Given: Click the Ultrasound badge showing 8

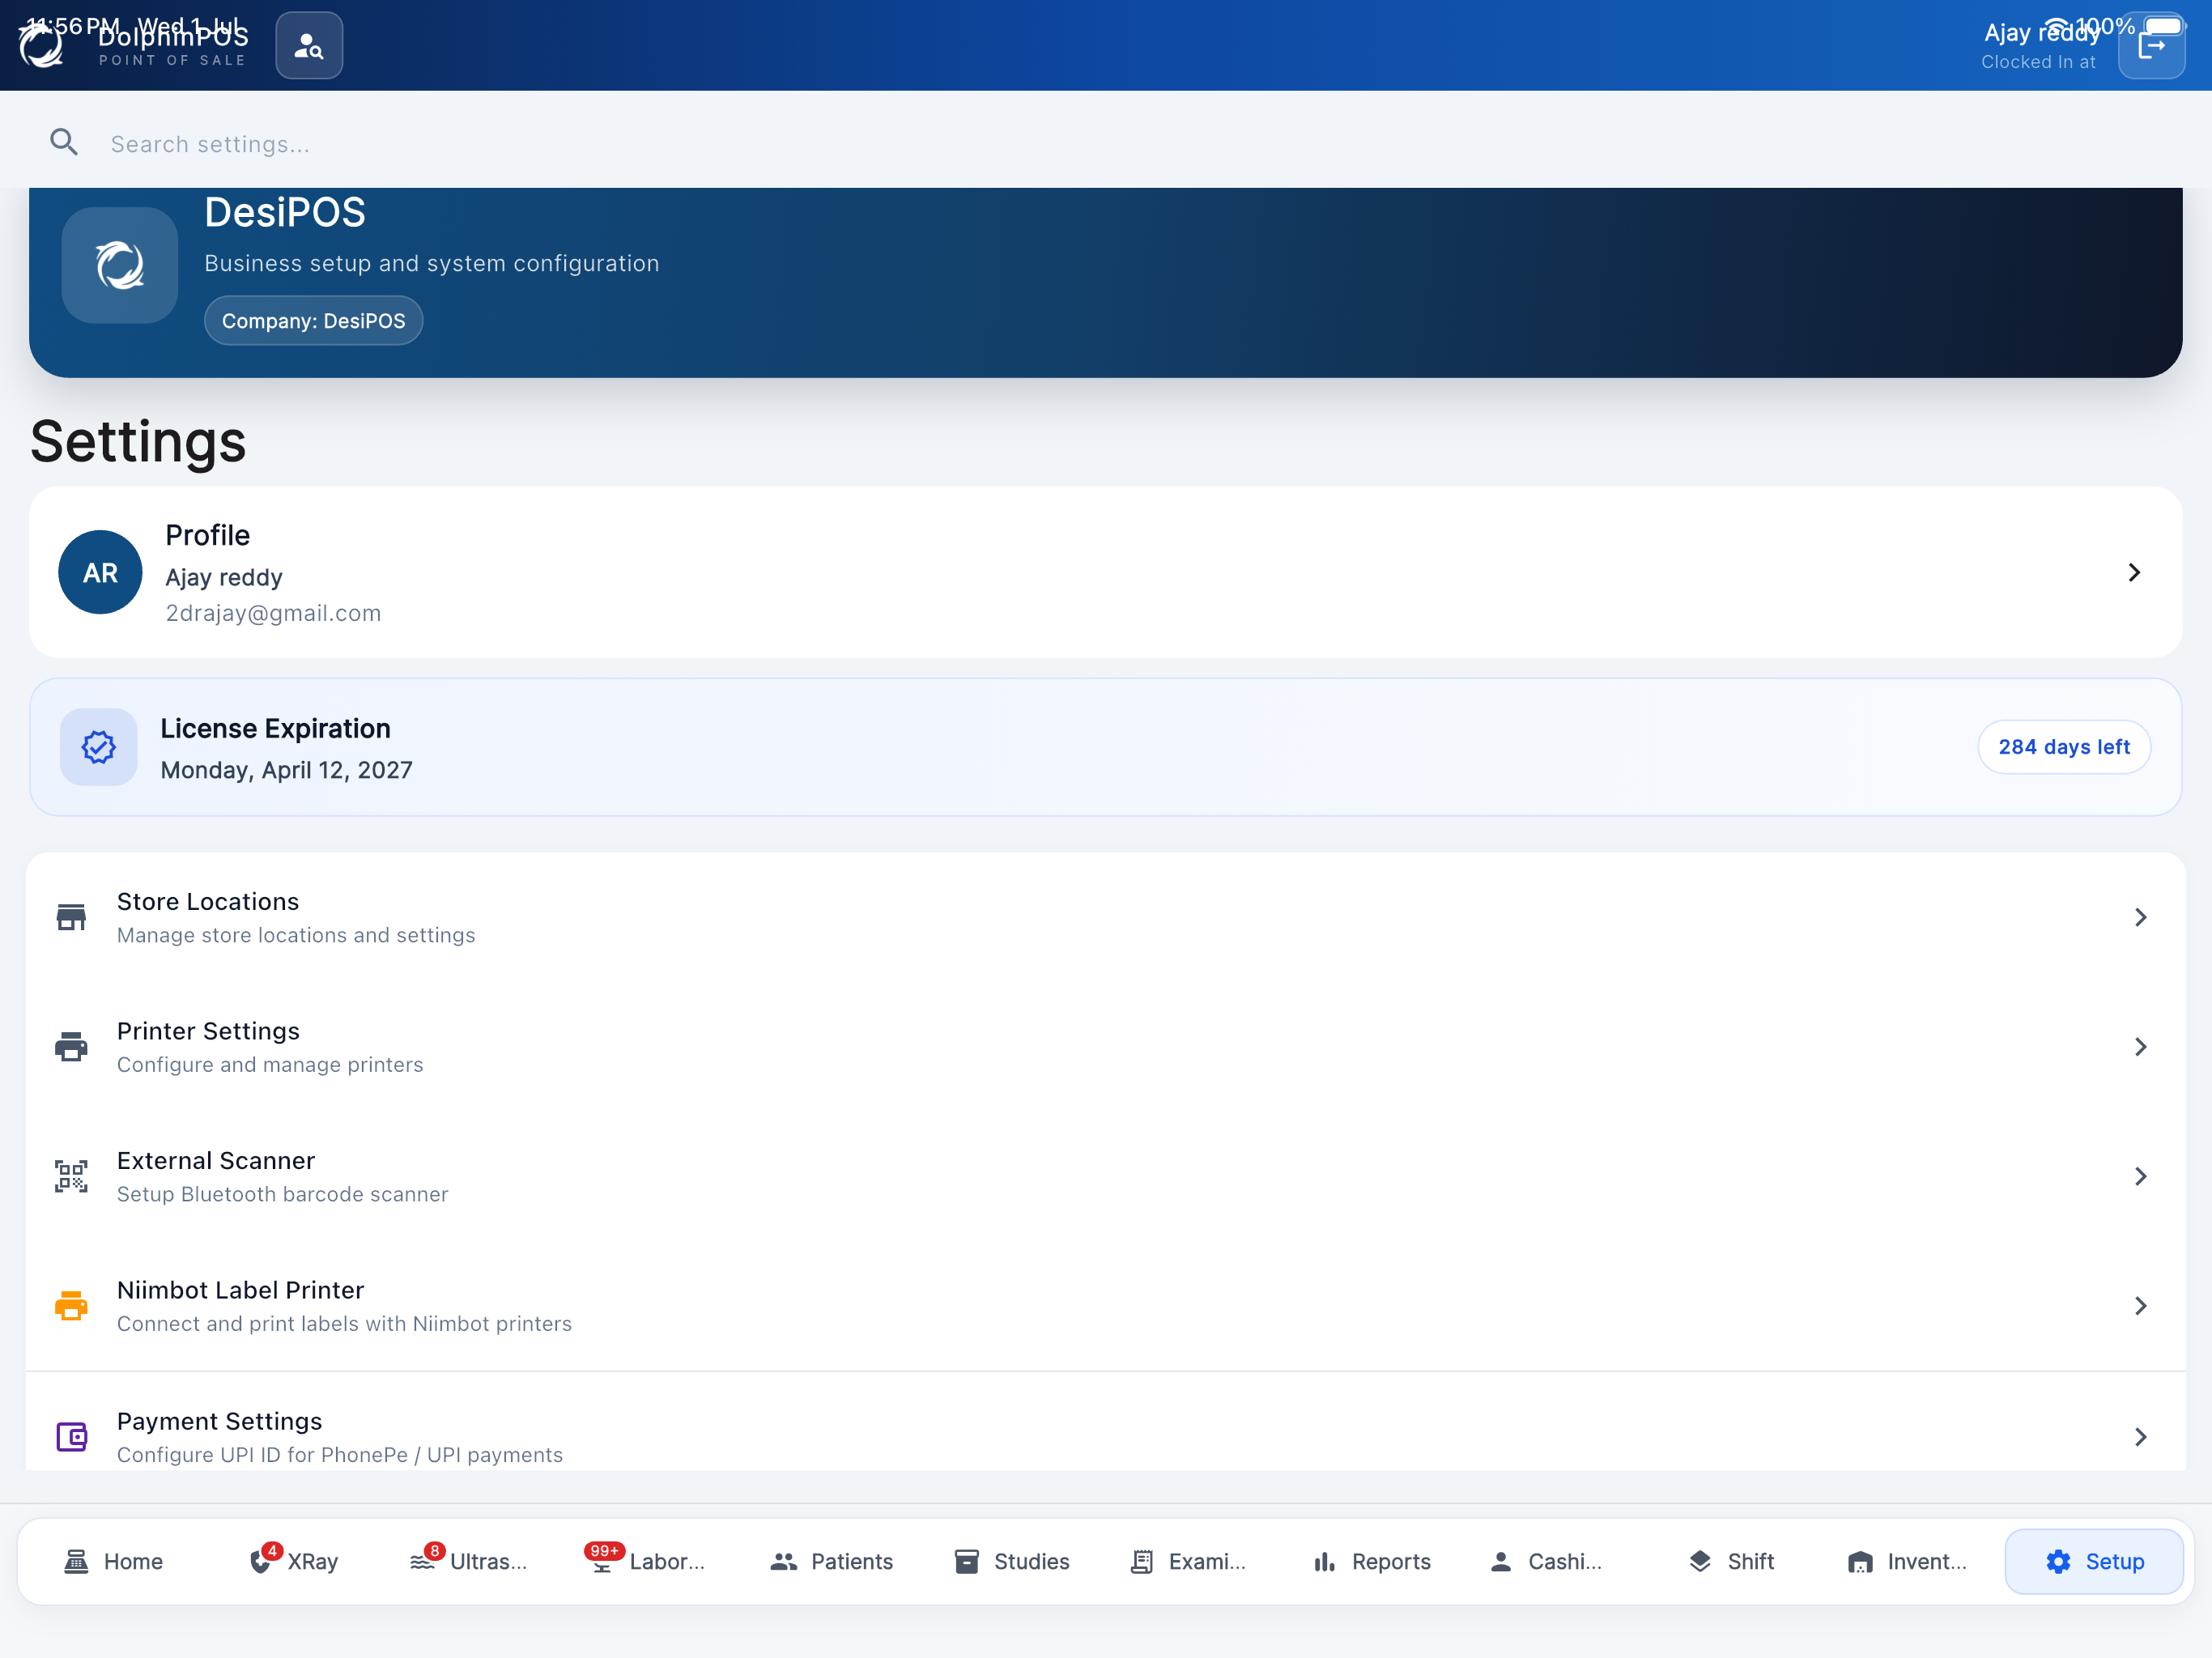Looking at the screenshot, I should click(x=434, y=1551).
